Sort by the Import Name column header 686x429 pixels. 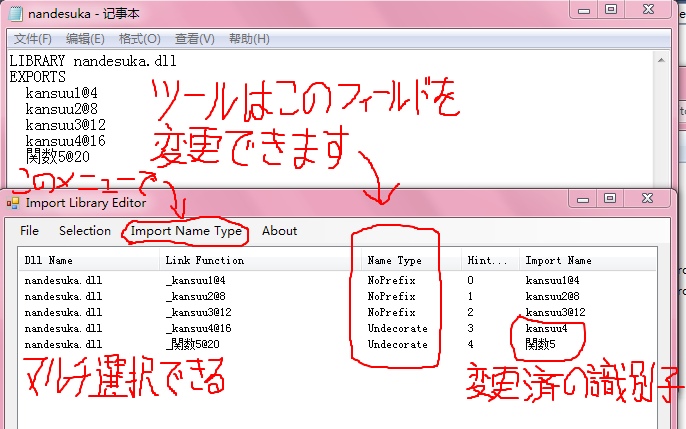click(588, 260)
